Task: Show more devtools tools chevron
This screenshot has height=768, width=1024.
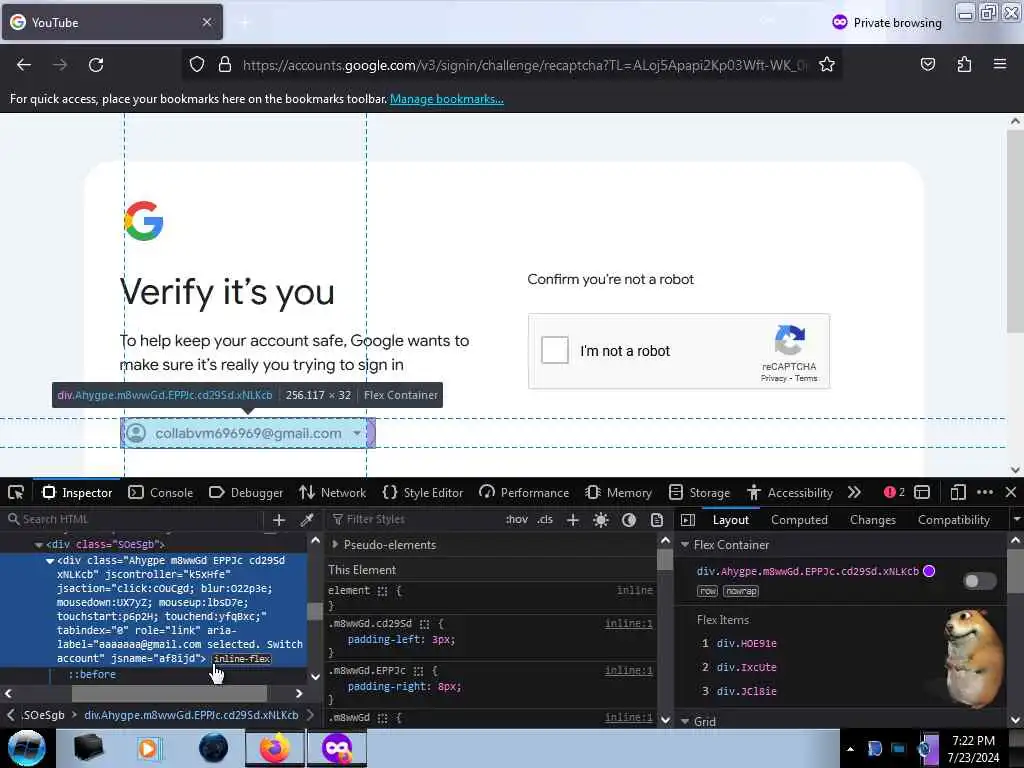Action: click(x=854, y=492)
